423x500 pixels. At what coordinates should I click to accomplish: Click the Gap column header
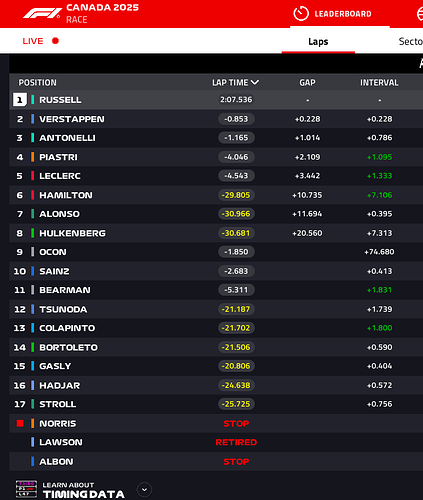(x=307, y=82)
